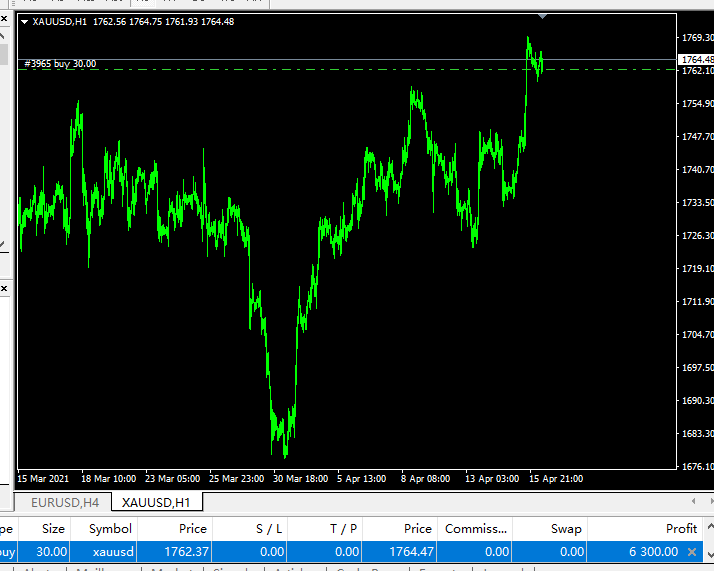Viewport: 714px width, 571px height.
Task: Sort by the T / P column header
Action: coord(325,529)
